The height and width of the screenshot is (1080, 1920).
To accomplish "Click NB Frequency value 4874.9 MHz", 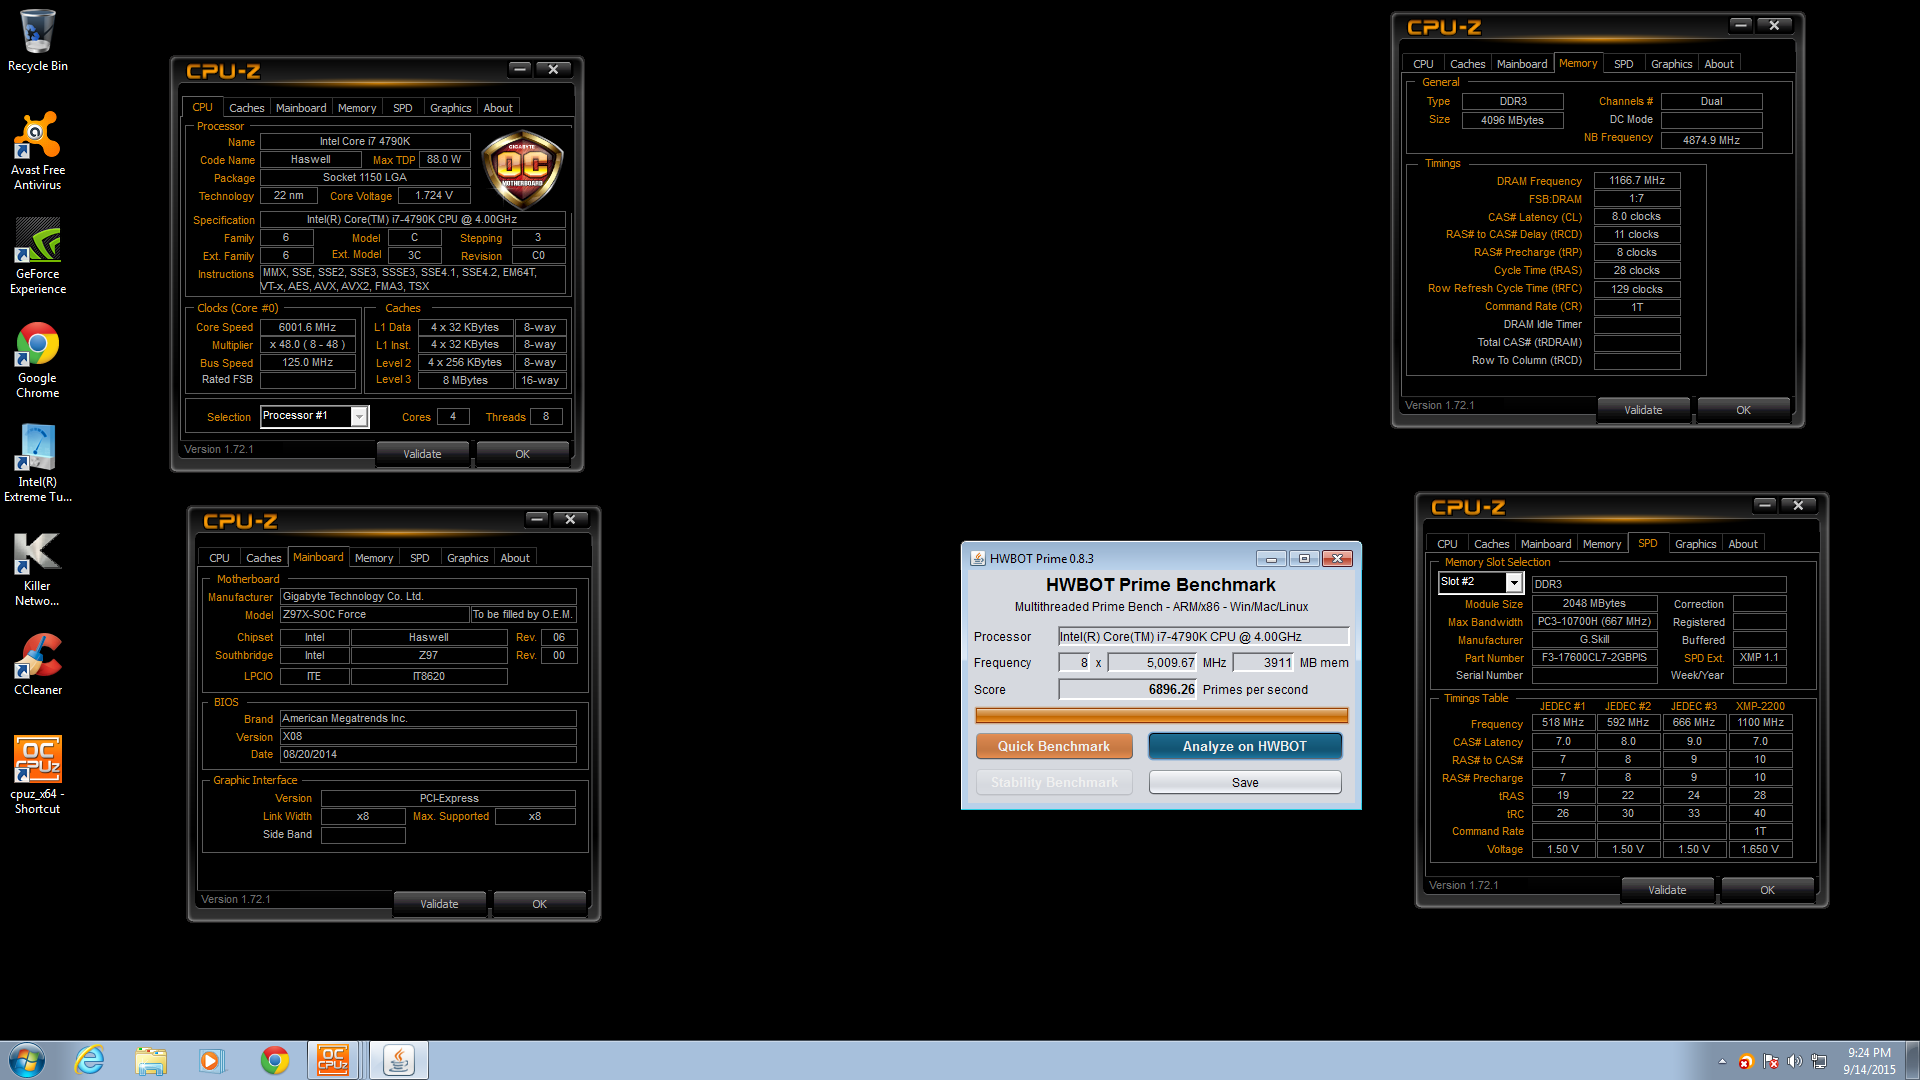I will point(1712,140).
